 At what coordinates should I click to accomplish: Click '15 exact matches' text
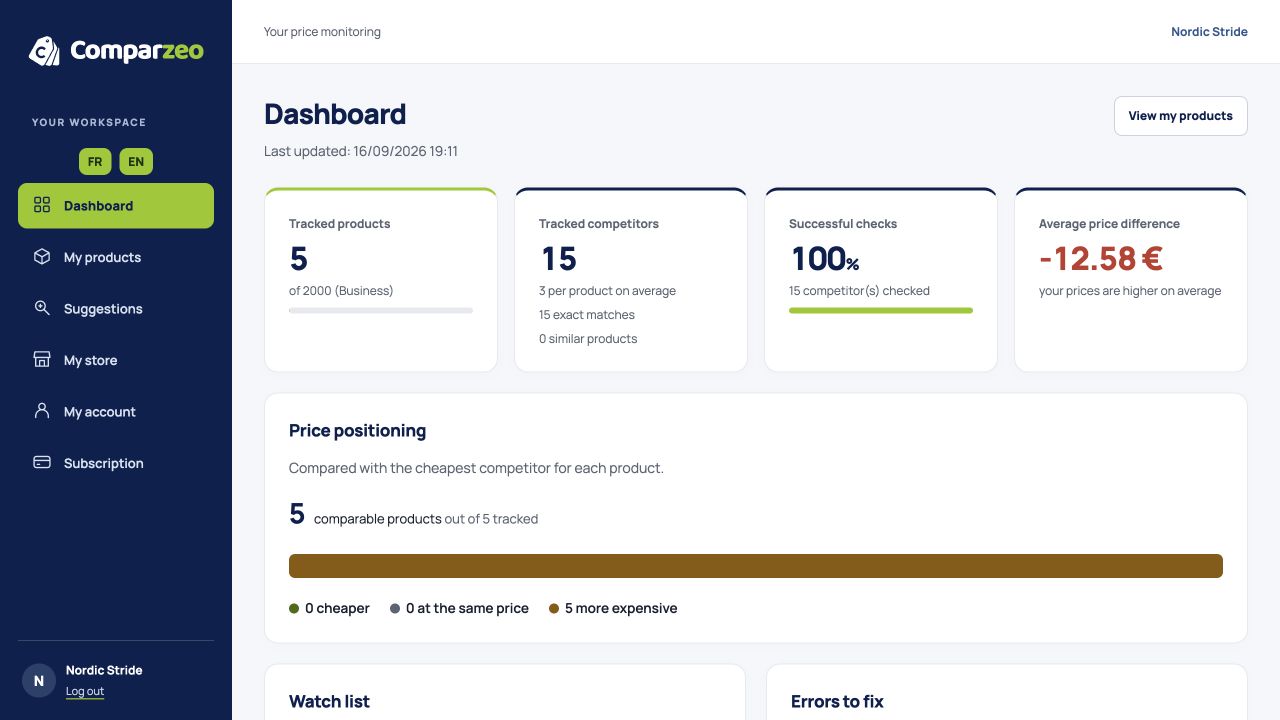587,315
